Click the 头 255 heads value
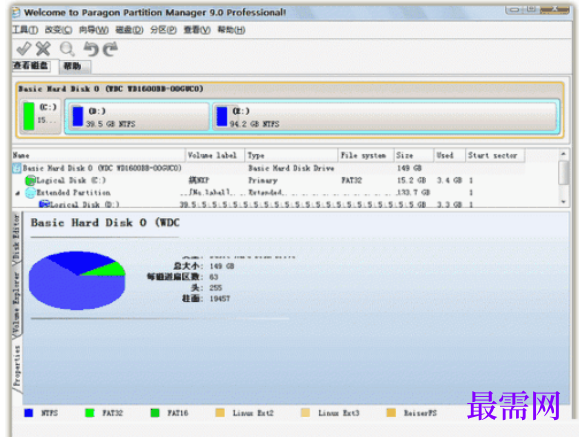Image resolution: width=579 pixels, height=437 pixels. [x=216, y=288]
